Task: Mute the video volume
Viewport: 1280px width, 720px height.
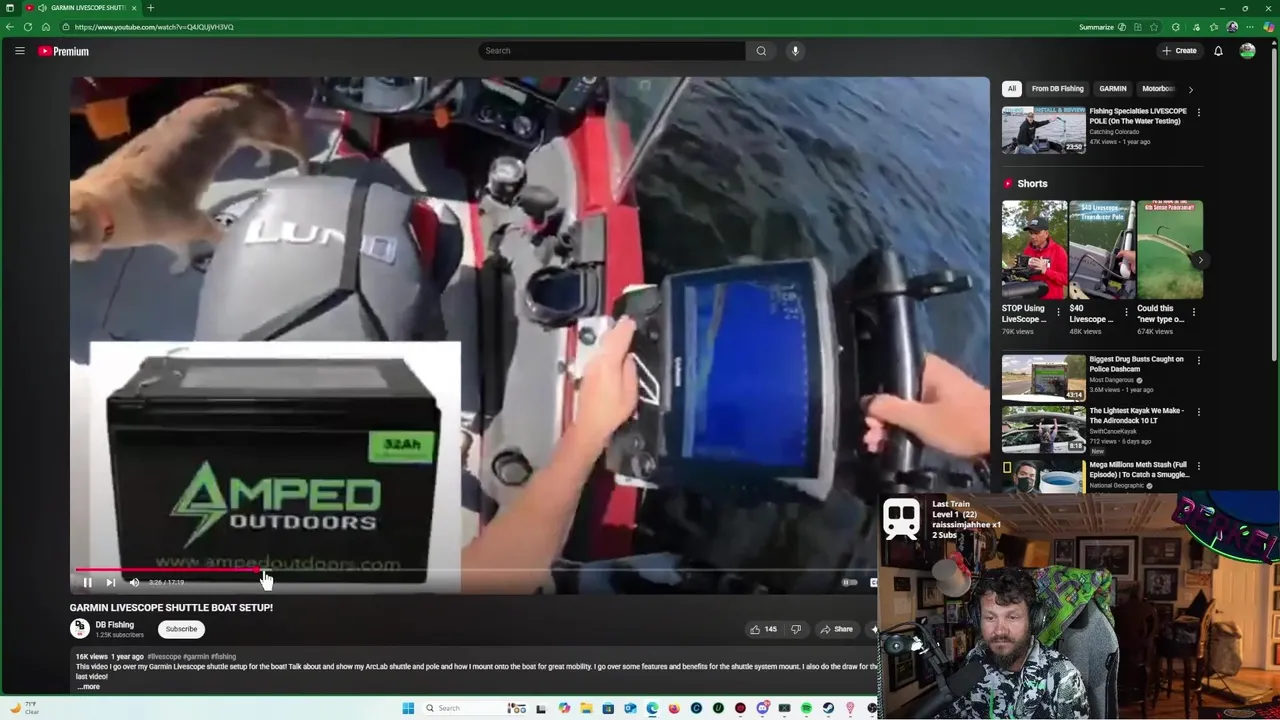Action: tap(135, 582)
